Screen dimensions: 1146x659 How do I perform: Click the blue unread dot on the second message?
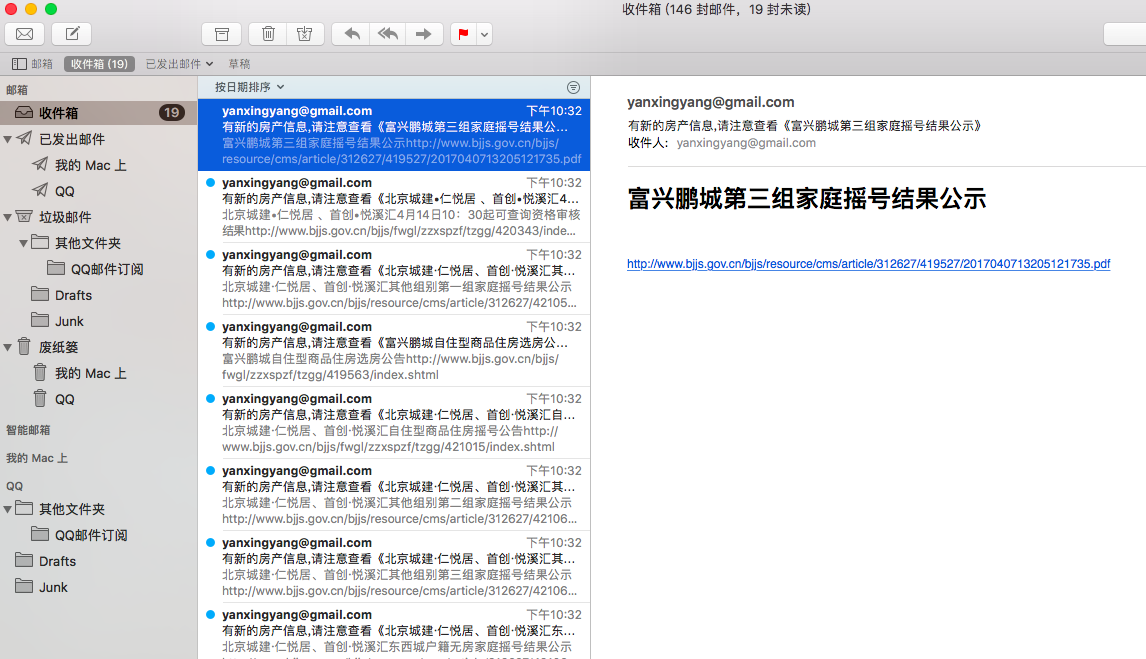[210, 182]
